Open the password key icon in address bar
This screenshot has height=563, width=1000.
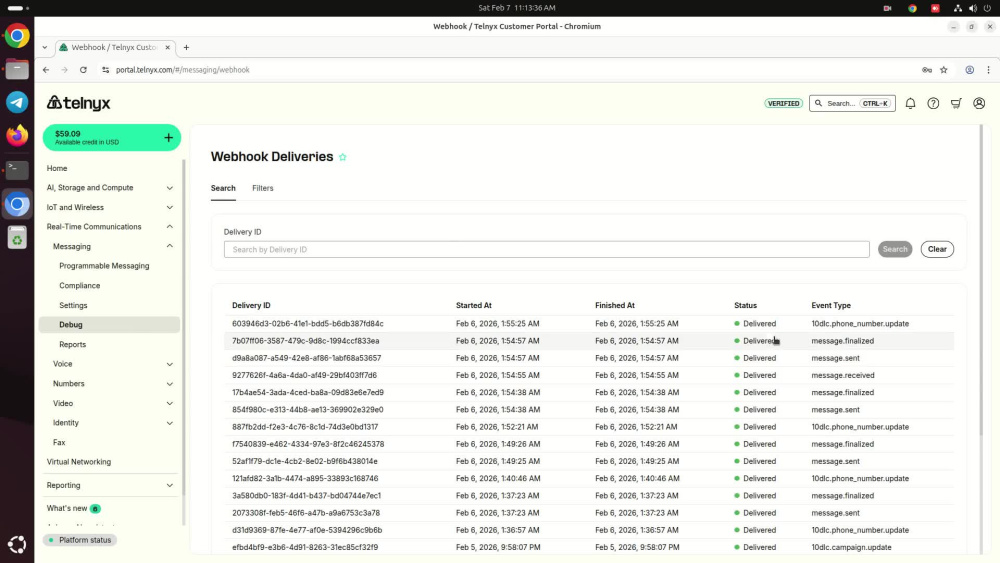tap(927, 70)
